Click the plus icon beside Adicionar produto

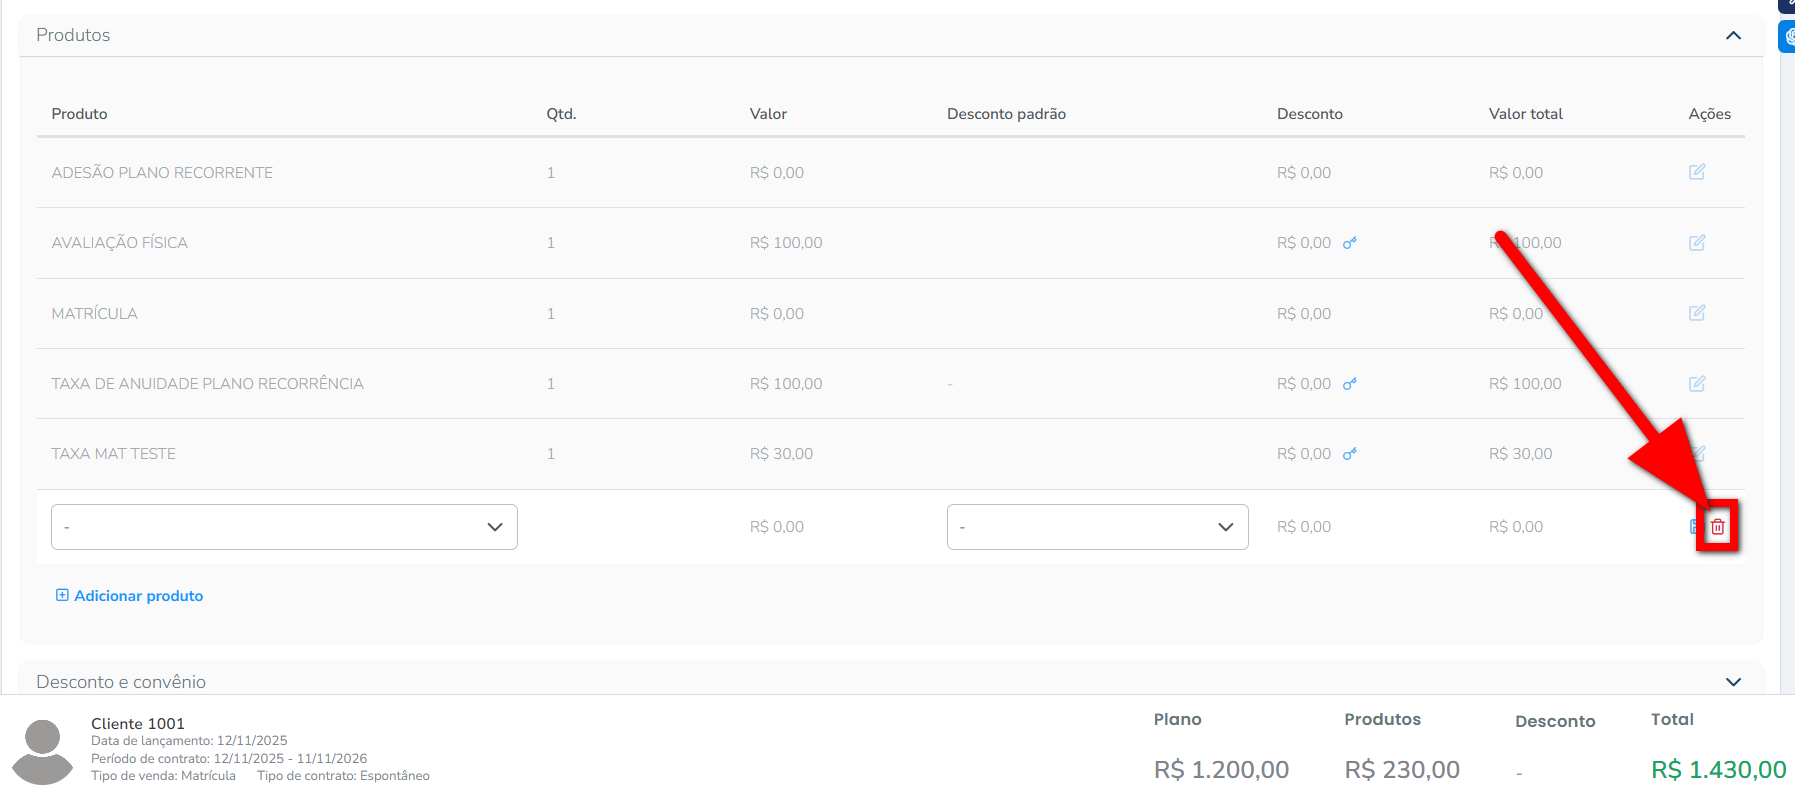tap(62, 595)
